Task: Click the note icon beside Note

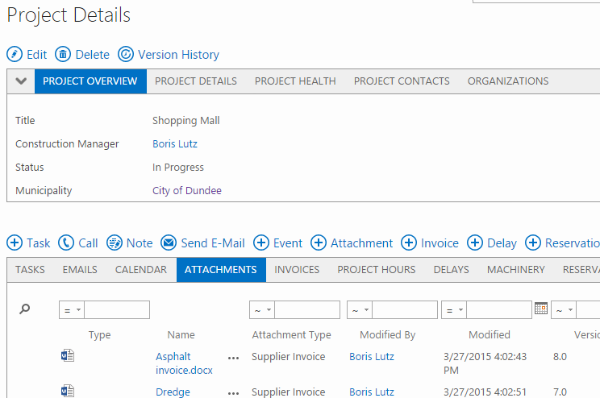Action: pos(114,243)
